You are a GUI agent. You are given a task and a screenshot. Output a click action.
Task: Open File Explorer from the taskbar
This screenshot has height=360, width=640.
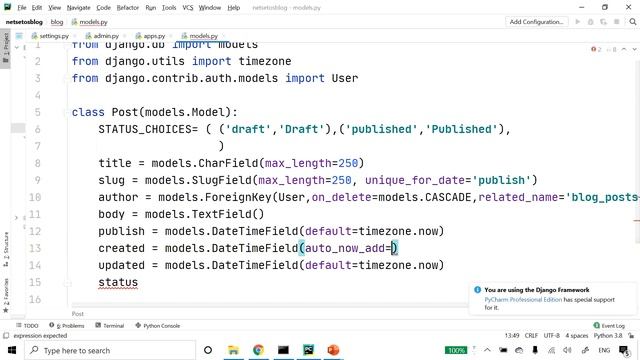click(233, 350)
